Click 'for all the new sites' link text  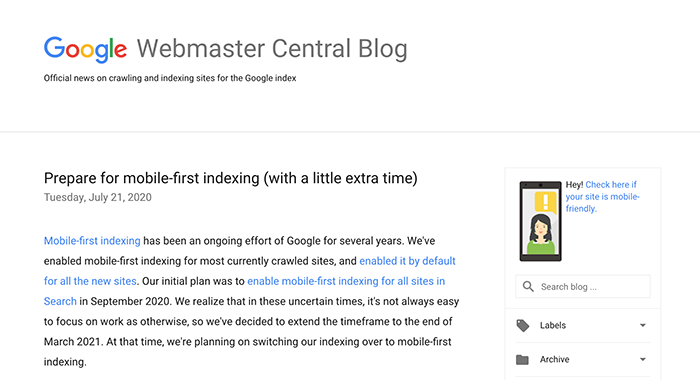click(x=90, y=281)
